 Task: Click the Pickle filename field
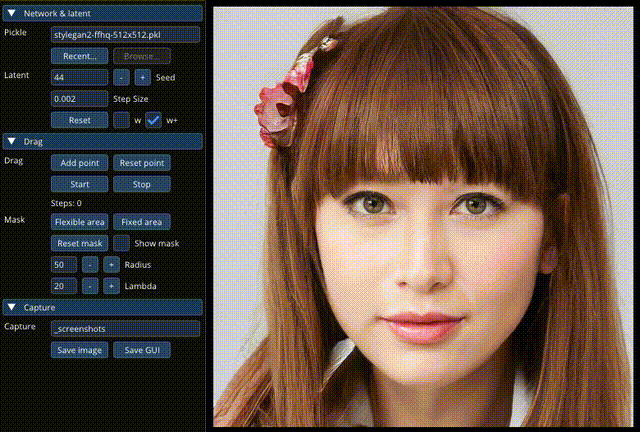pos(126,35)
